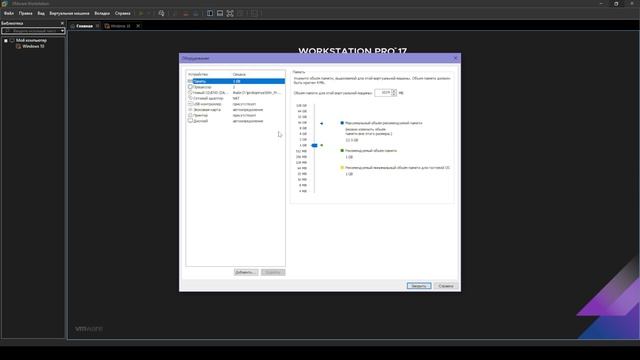Select the Звуковая карта device row
The height and width of the screenshot is (360, 640).
click(236, 110)
